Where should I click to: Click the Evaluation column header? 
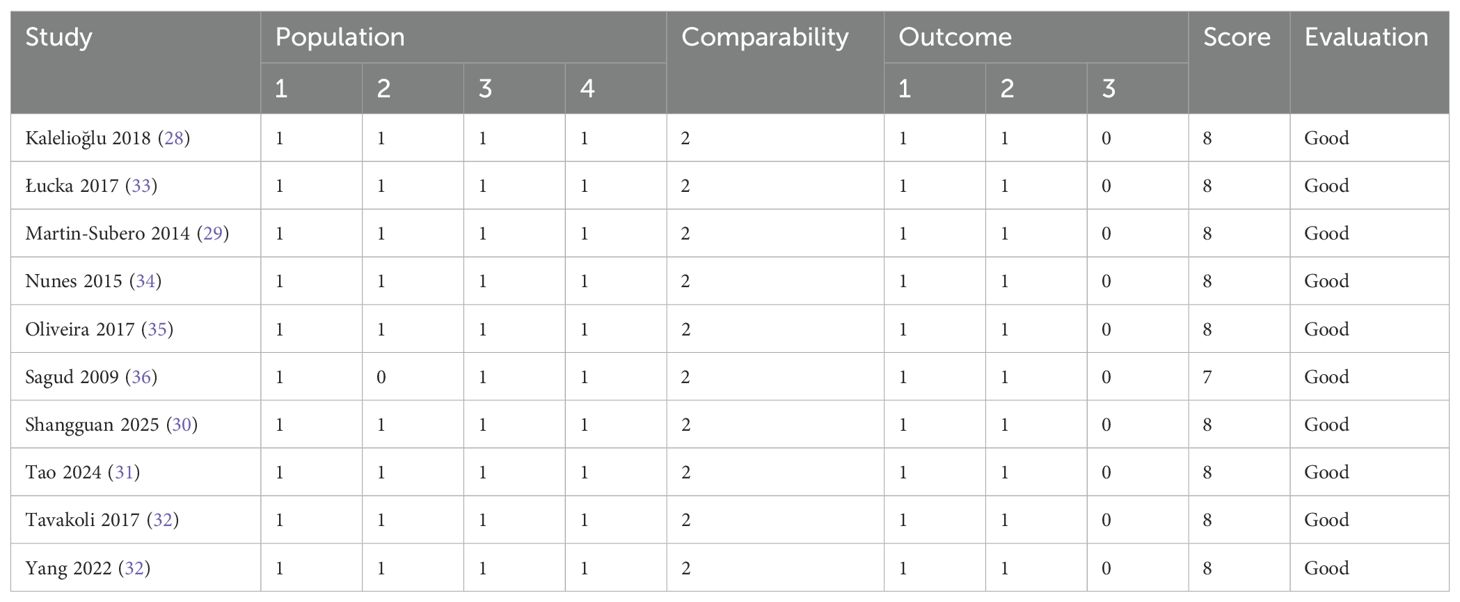coord(1366,38)
